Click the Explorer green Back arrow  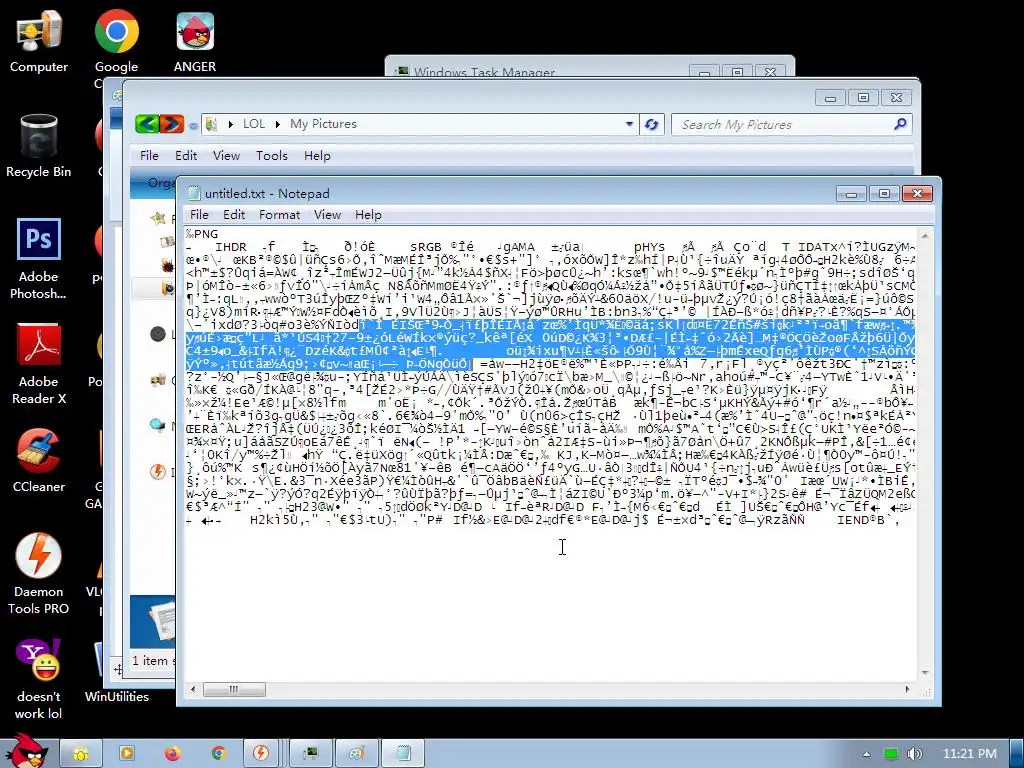pos(148,123)
